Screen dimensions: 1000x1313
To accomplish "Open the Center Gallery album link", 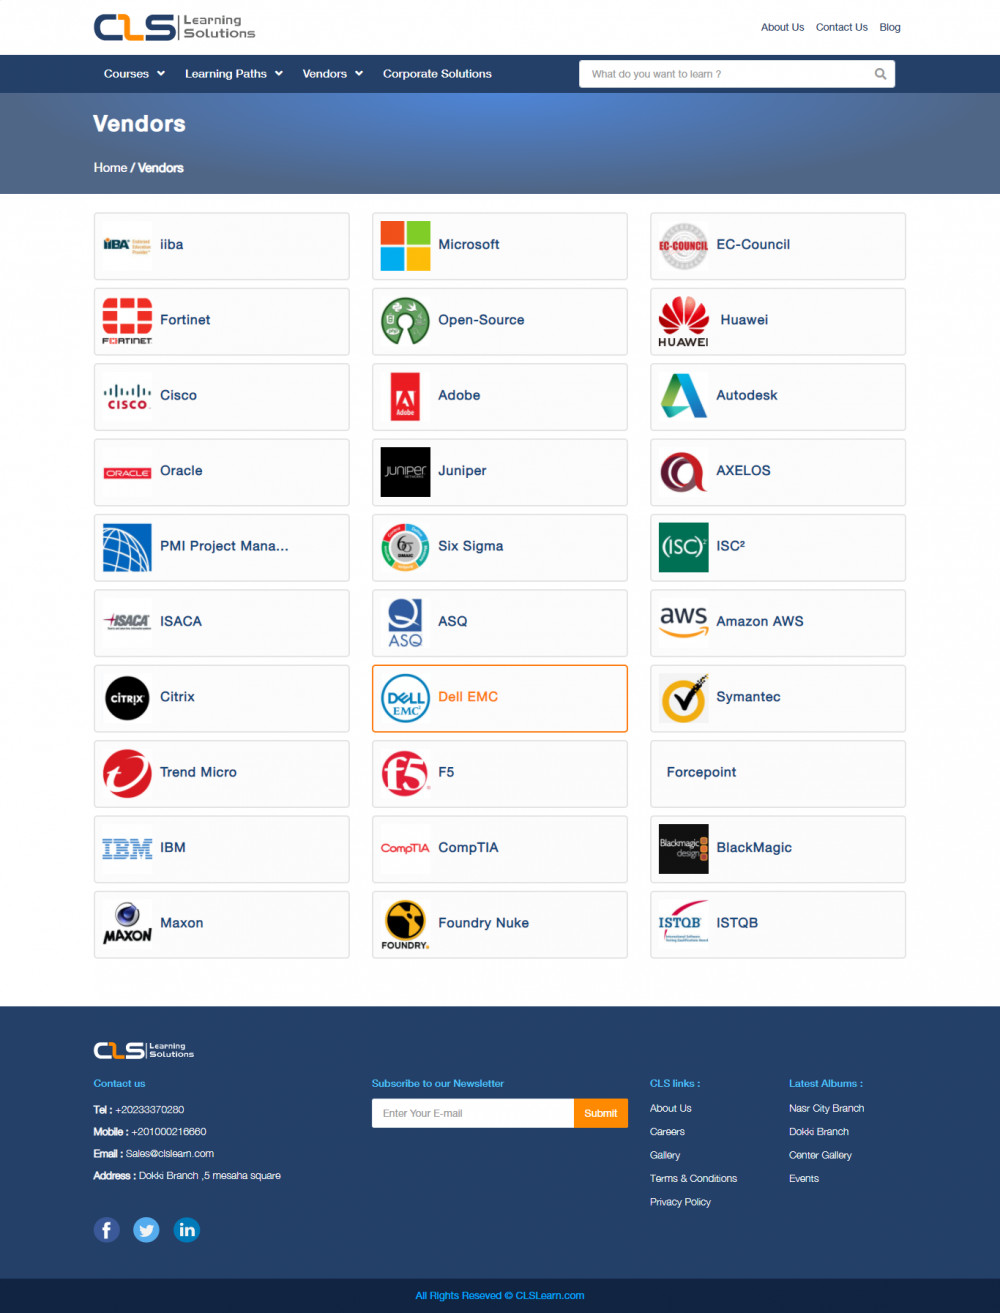I will 820,1156.
